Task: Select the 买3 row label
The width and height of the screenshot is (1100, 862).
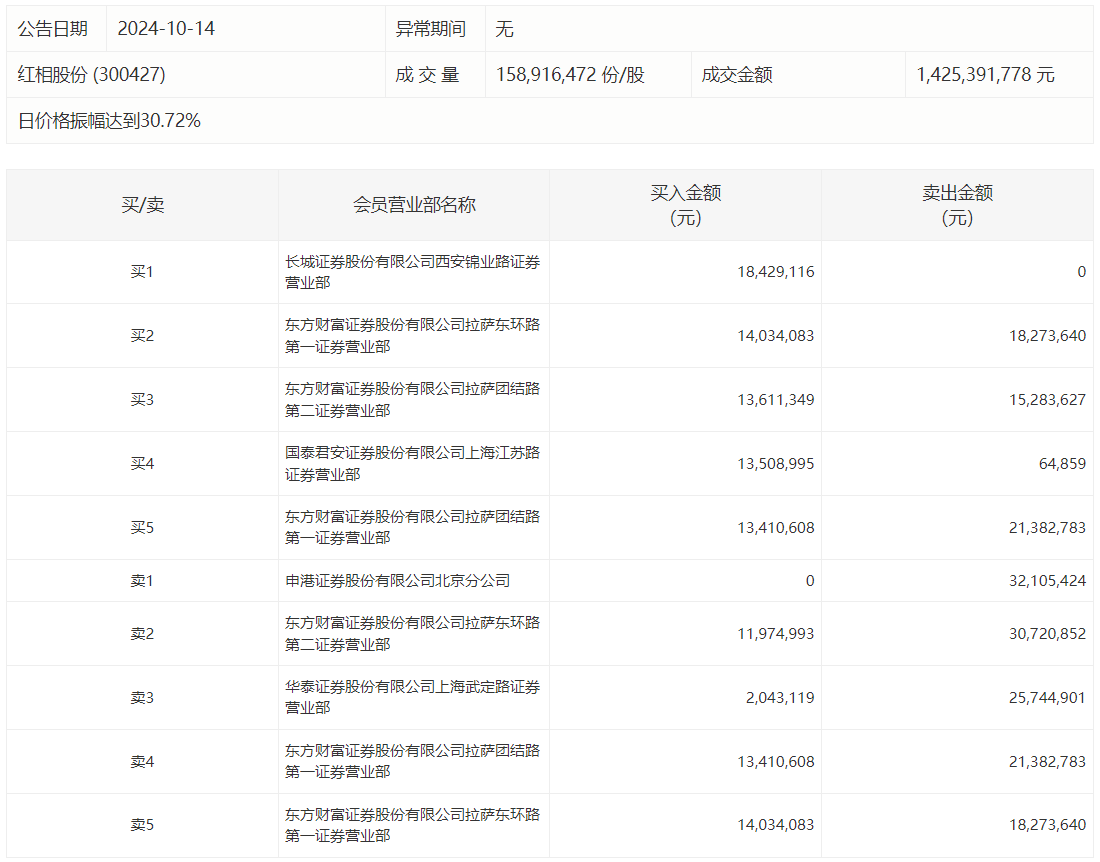Action: click(x=142, y=400)
